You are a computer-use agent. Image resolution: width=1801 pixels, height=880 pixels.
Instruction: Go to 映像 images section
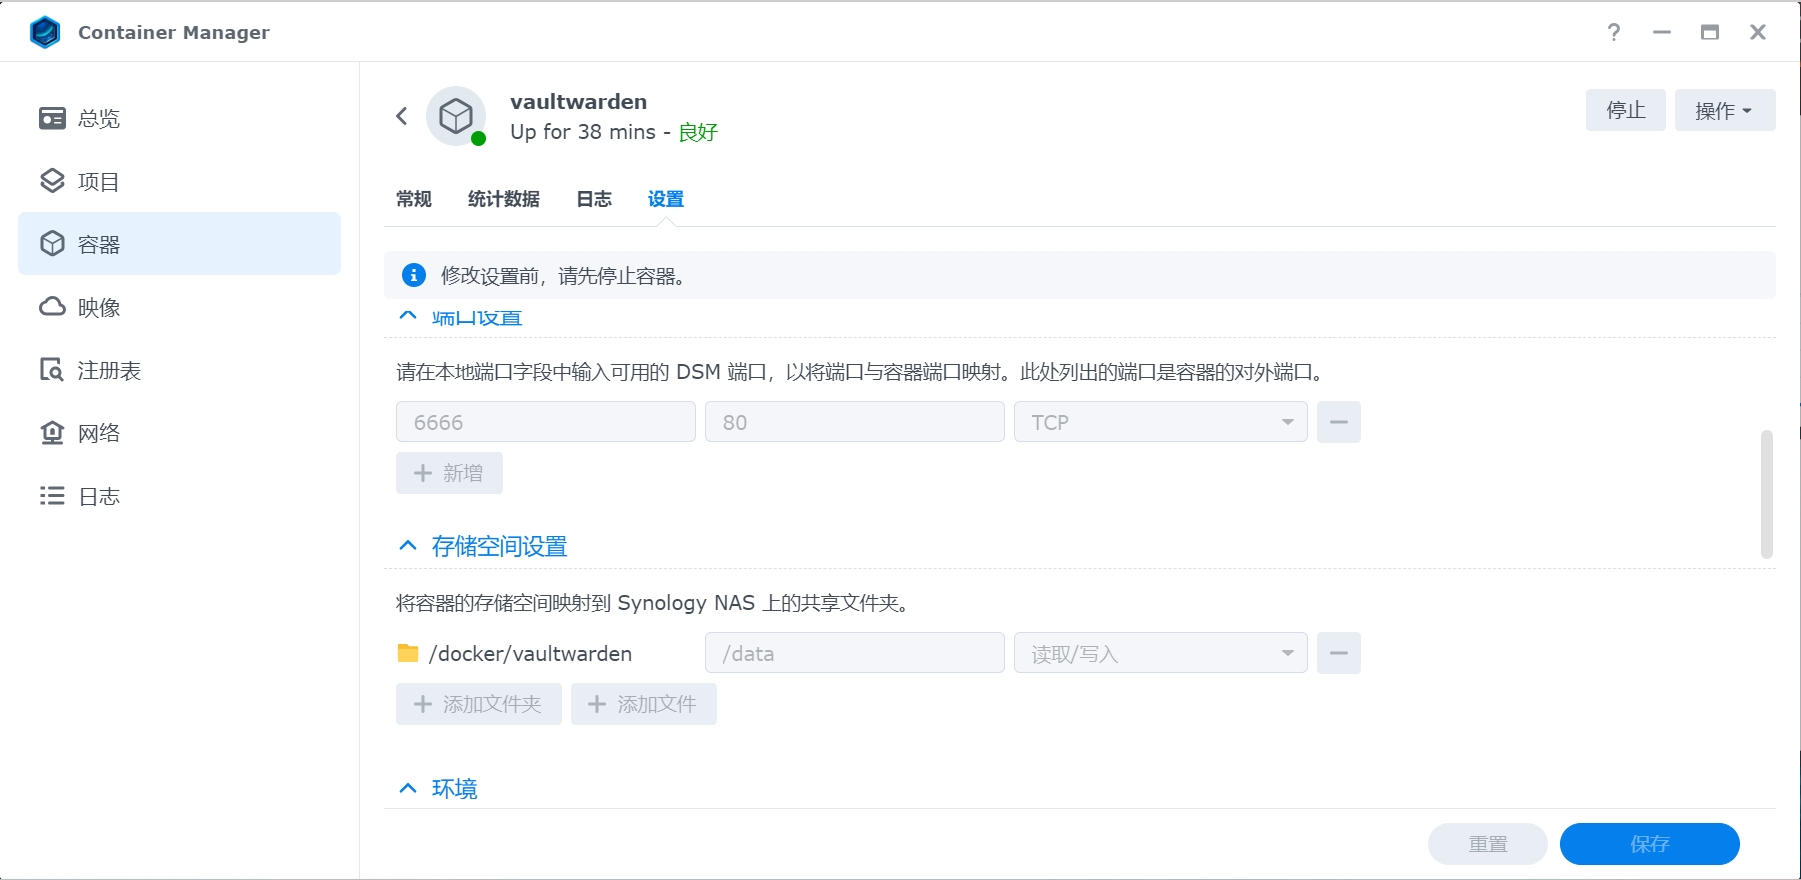coord(98,307)
